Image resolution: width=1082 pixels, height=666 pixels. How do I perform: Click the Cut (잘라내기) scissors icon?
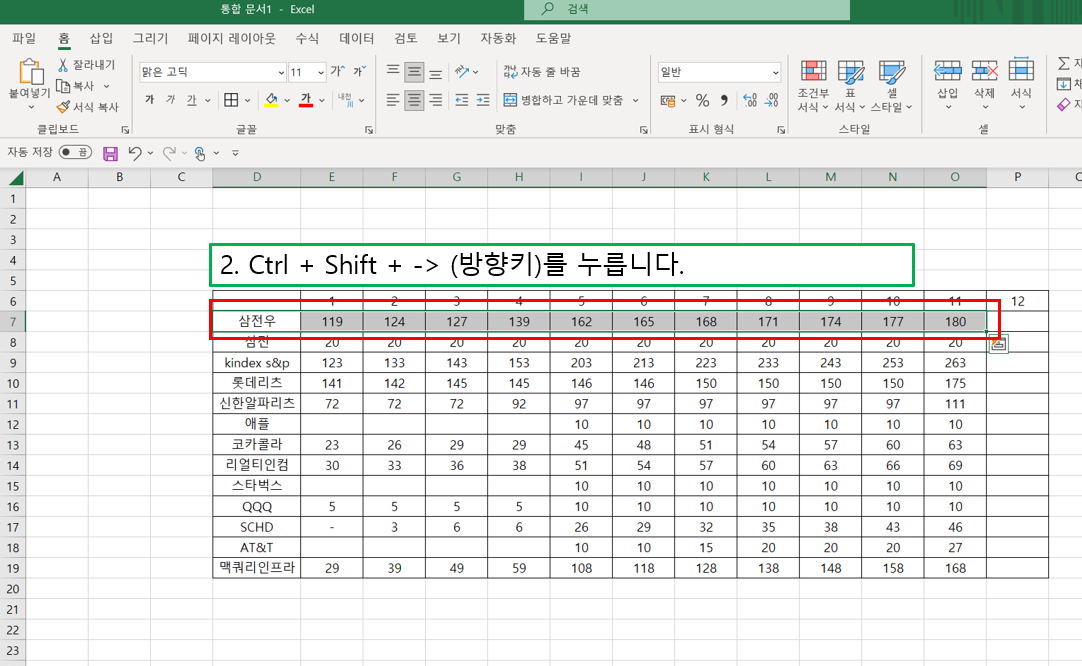pos(63,65)
